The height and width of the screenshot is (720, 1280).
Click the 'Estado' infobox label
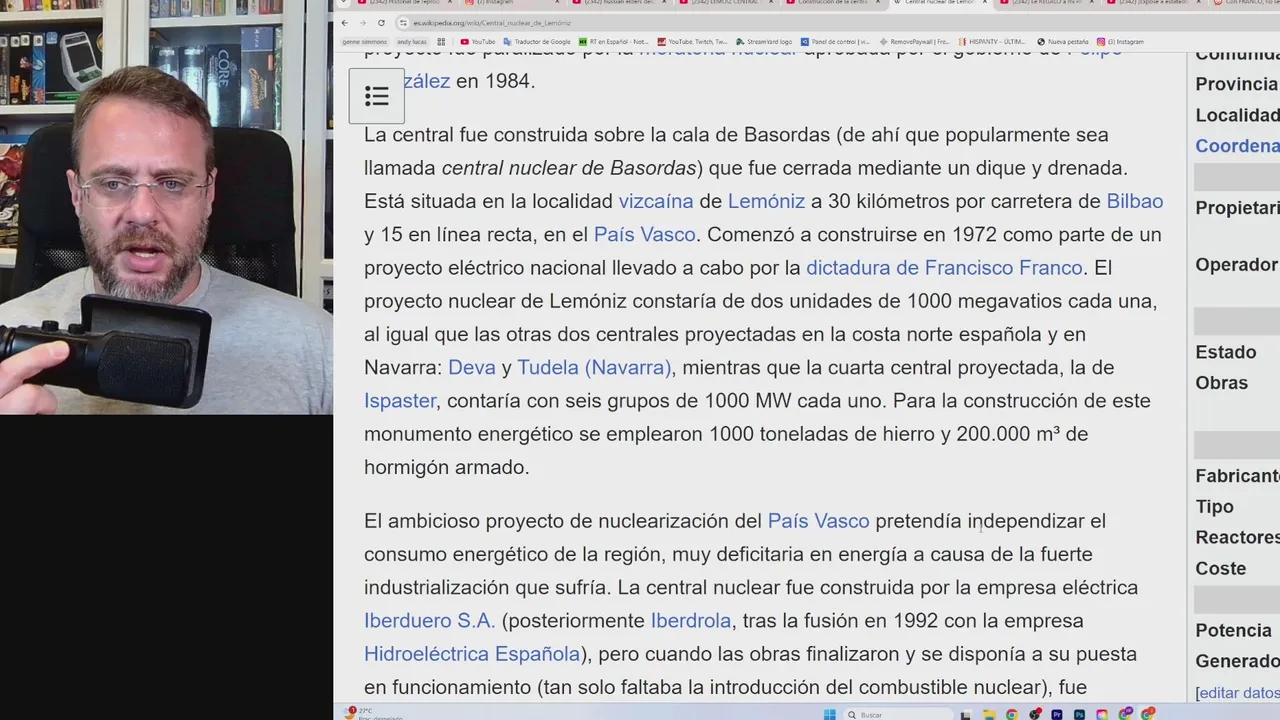[1226, 352]
